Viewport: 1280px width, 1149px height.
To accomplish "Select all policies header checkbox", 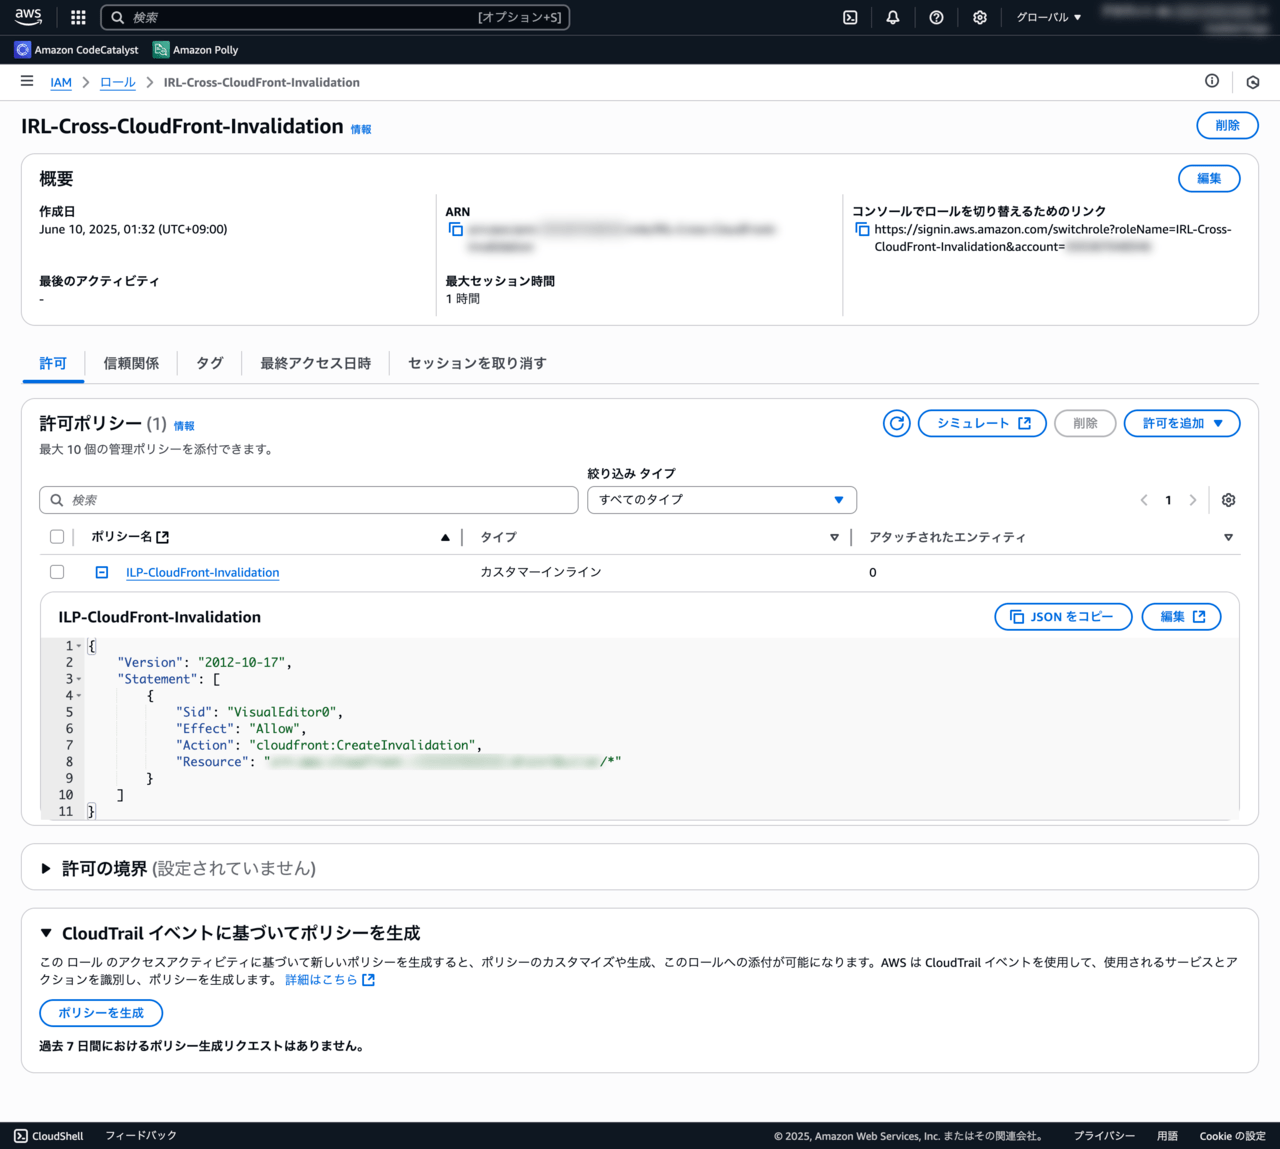I will click(x=57, y=537).
